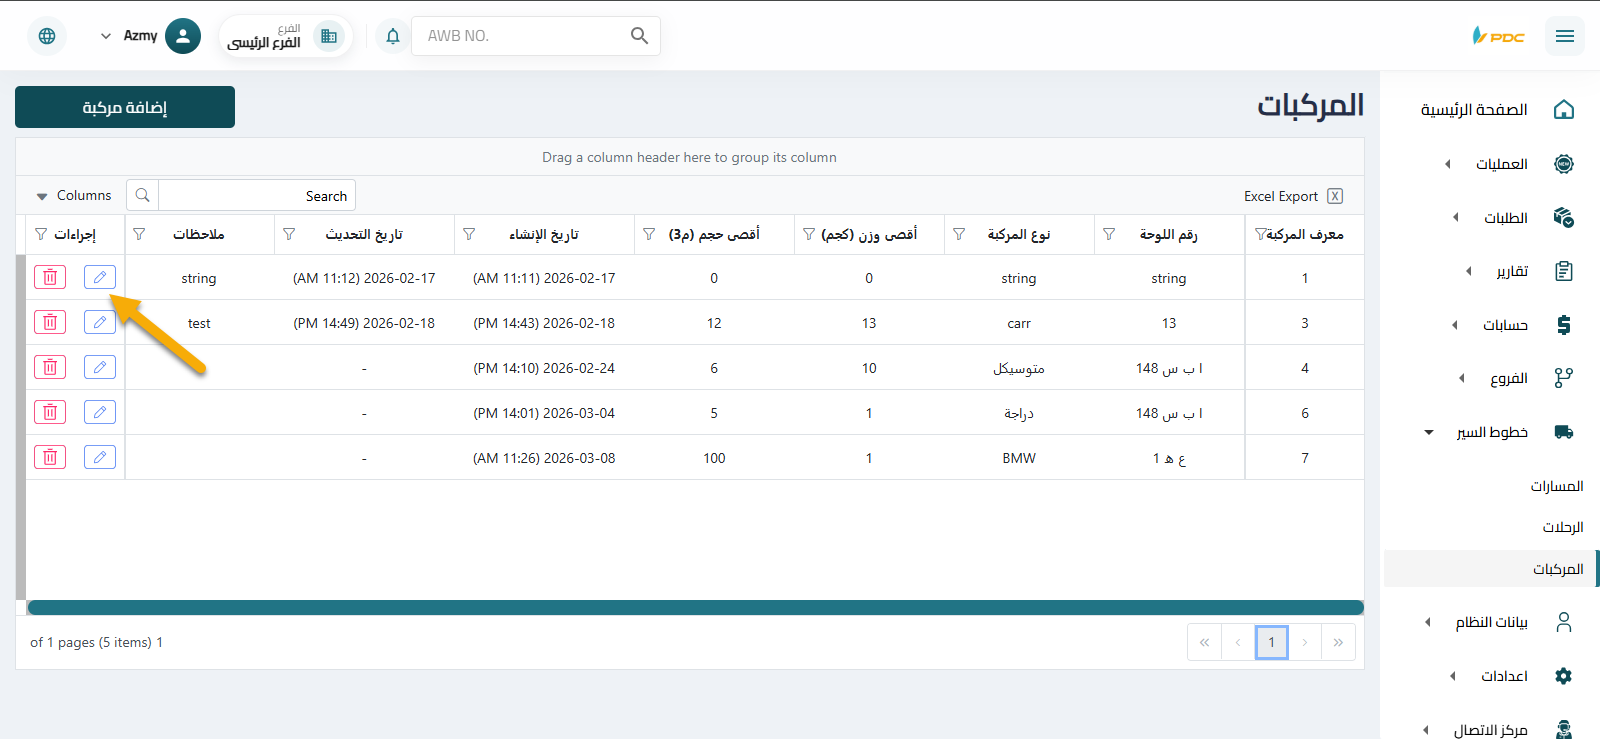
Task: Edit the carr vehicle row
Action: pyautogui.click(x=100, y=322)
